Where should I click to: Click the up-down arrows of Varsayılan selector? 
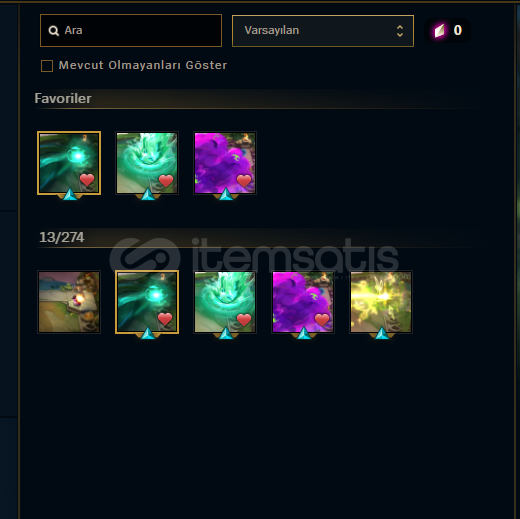click(x=400, y=31)
